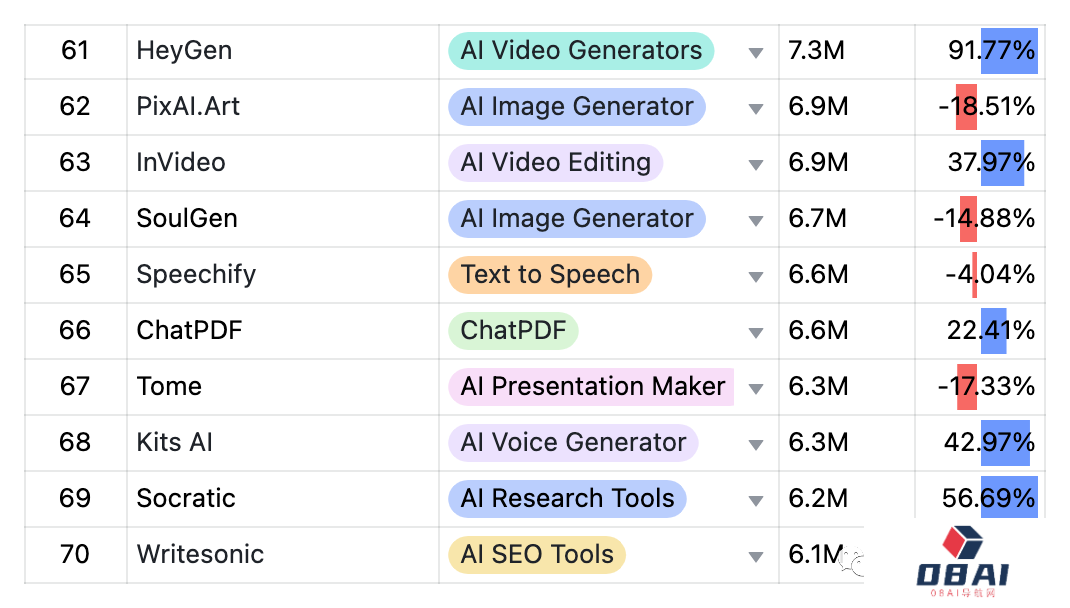Click the Text to Speech tag
Viewport: 1070px width, 608px height.
click(549, 274)
